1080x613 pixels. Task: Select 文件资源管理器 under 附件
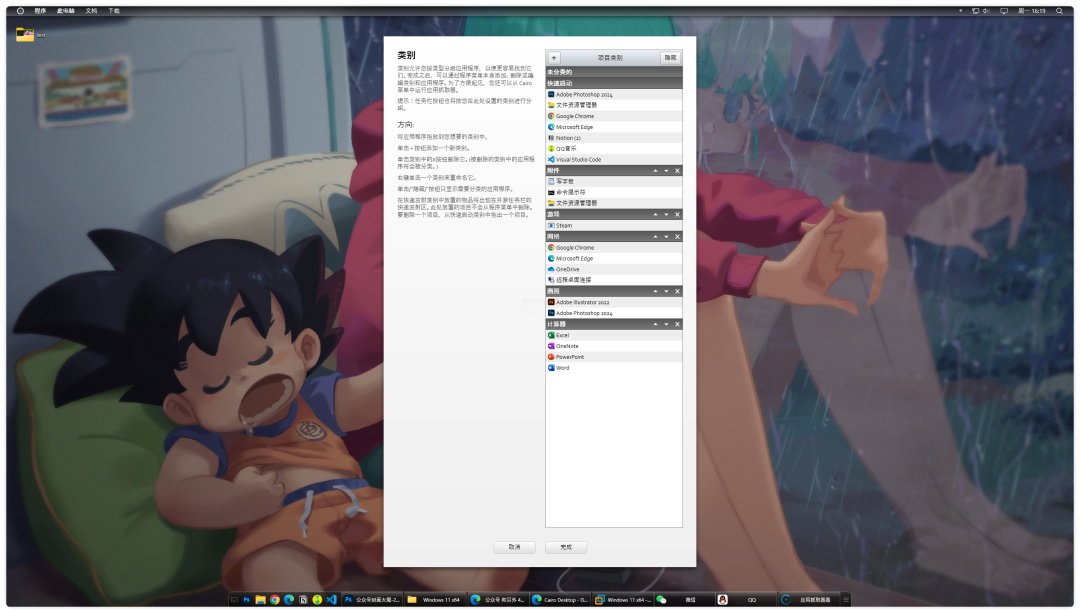tap(614, 203)
